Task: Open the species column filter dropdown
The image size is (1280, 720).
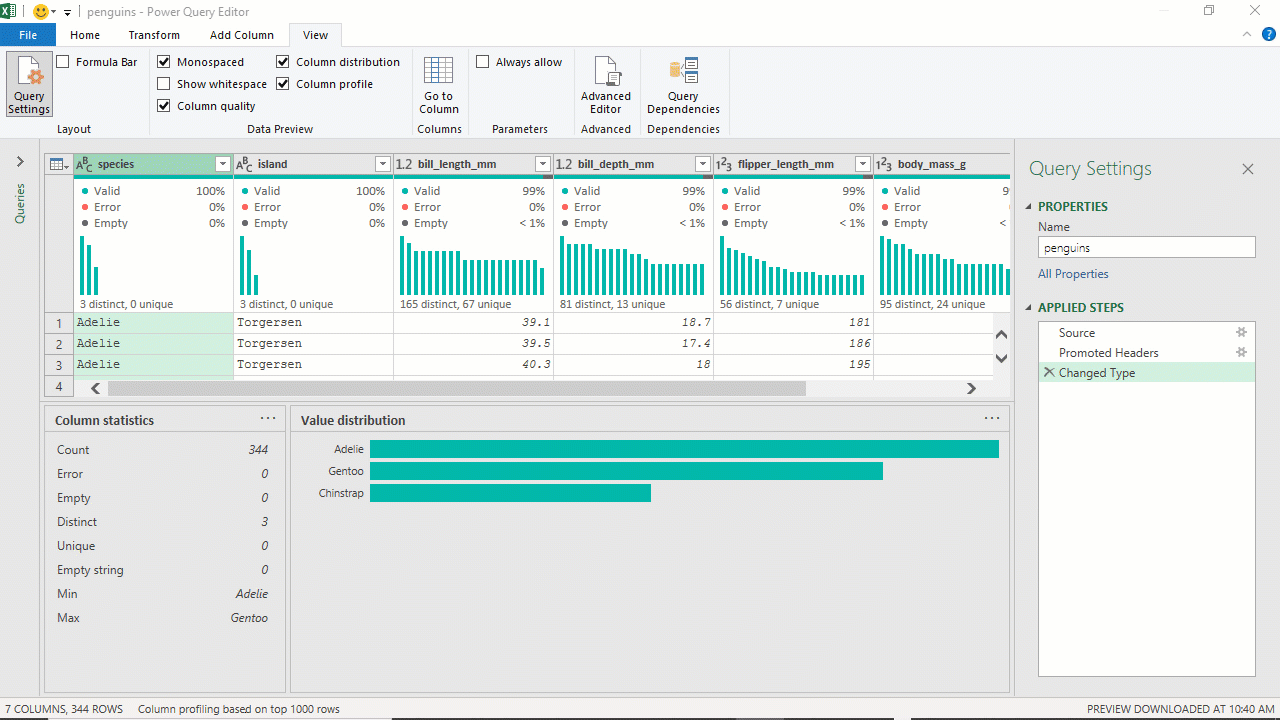Action: point(222,164)
